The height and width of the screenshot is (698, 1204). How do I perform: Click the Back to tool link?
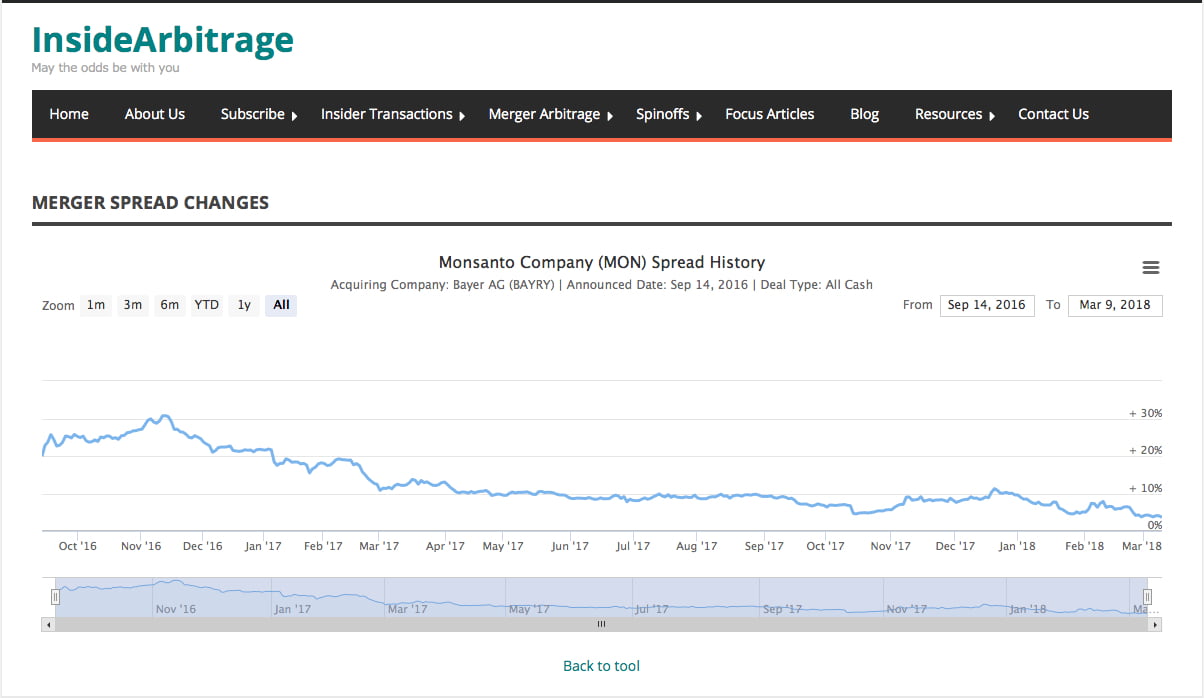601,665
